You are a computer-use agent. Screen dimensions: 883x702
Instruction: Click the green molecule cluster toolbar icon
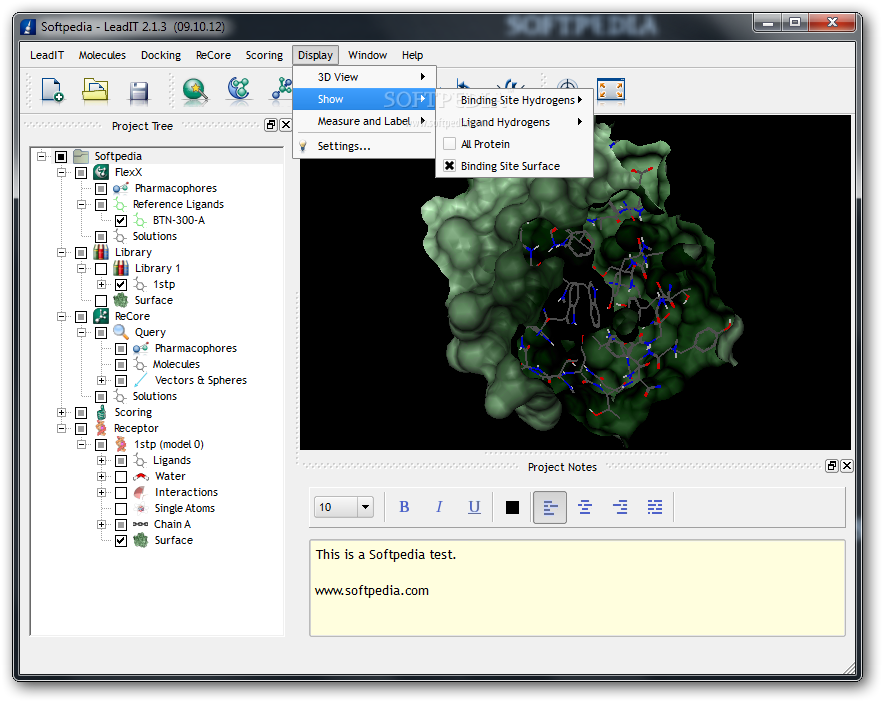pyautogui.click(x=239, y=89)
